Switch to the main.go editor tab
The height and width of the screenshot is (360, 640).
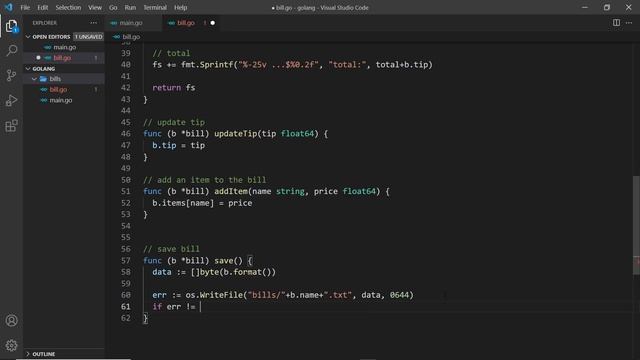click(x=133, y=23)
